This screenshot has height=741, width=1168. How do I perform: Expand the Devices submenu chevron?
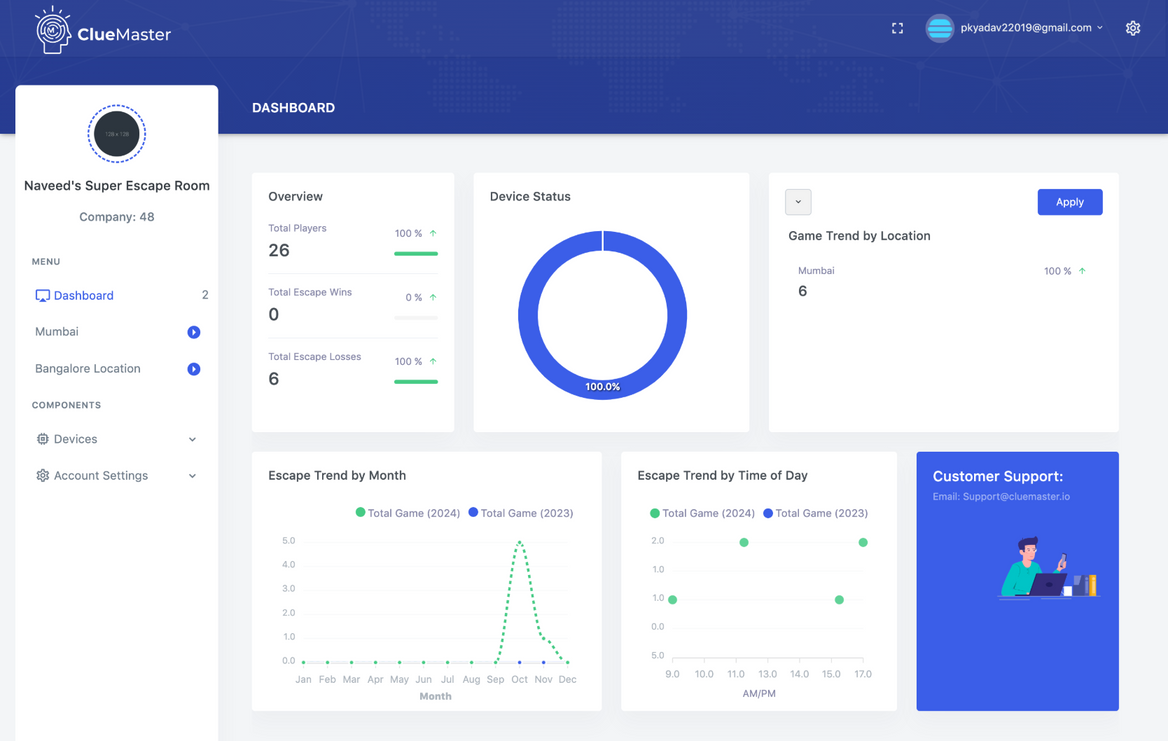click(192, 439)
